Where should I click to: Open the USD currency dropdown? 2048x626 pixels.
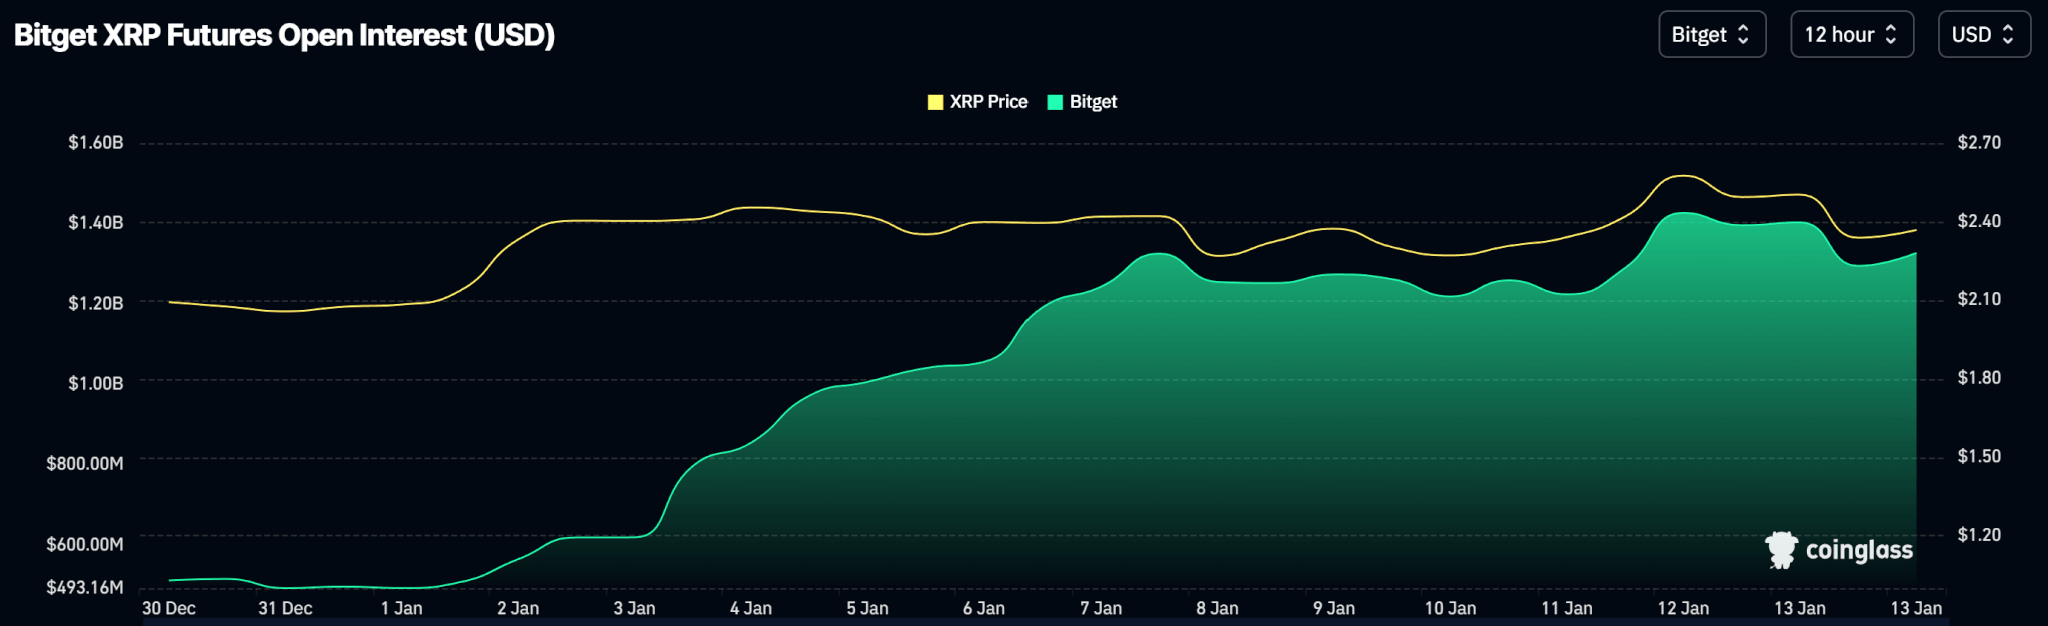pos(1983,35)
